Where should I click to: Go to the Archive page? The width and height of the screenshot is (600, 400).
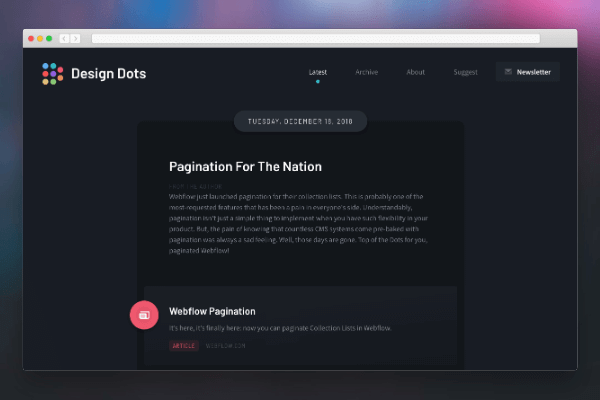(366, 72)
